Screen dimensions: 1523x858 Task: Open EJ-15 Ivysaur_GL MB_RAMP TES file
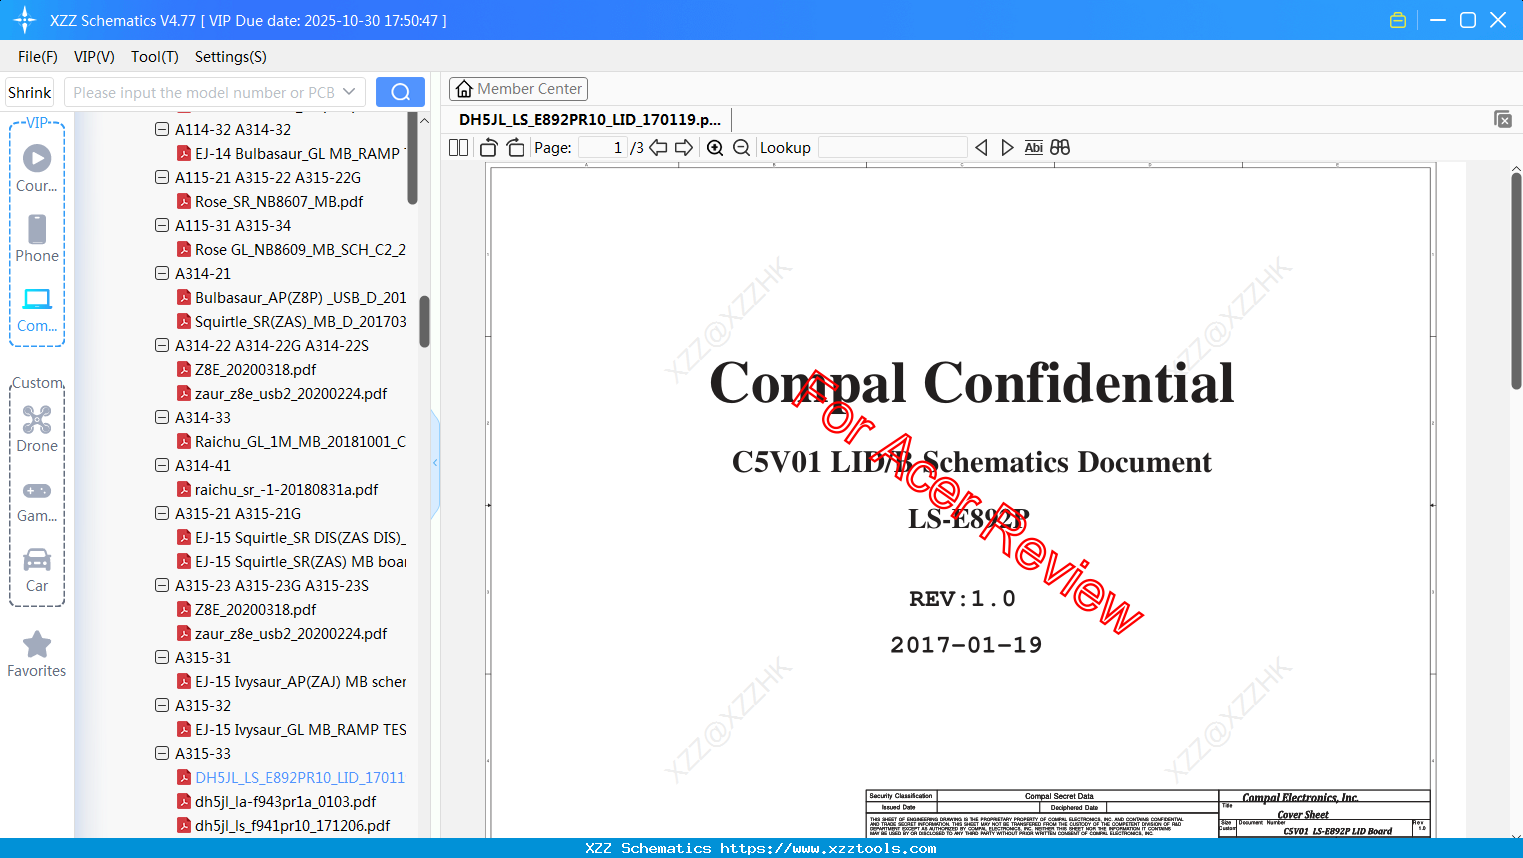(301, 729)
